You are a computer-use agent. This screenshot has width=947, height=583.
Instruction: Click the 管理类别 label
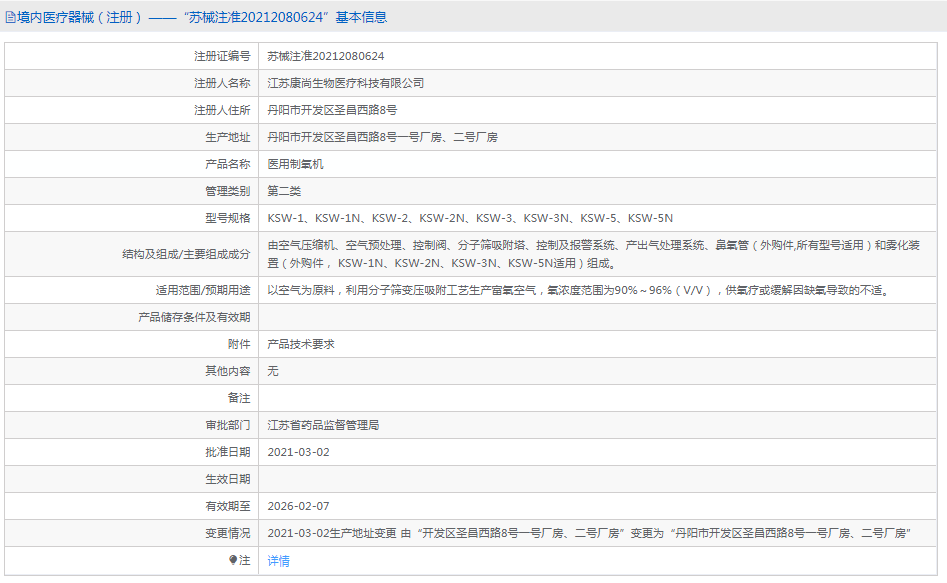click(228, 191)
